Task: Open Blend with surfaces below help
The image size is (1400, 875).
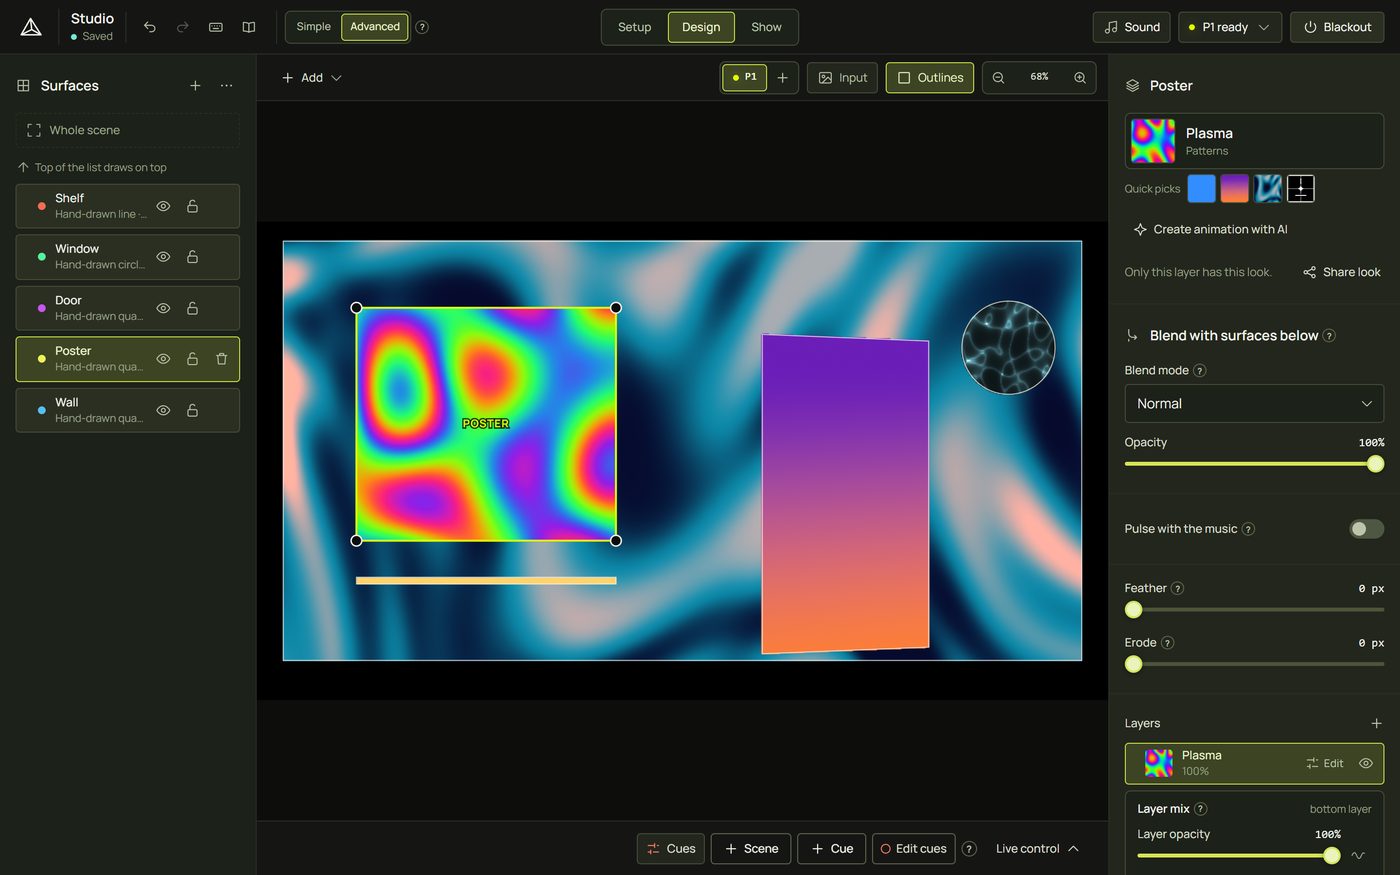Action: 1329,336
